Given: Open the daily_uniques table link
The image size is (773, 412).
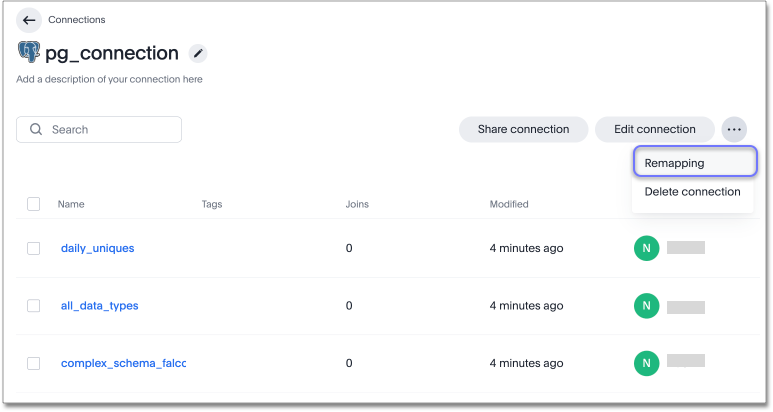Looking at the screenshot, I should pyautogui.click(x=97, y=248).
